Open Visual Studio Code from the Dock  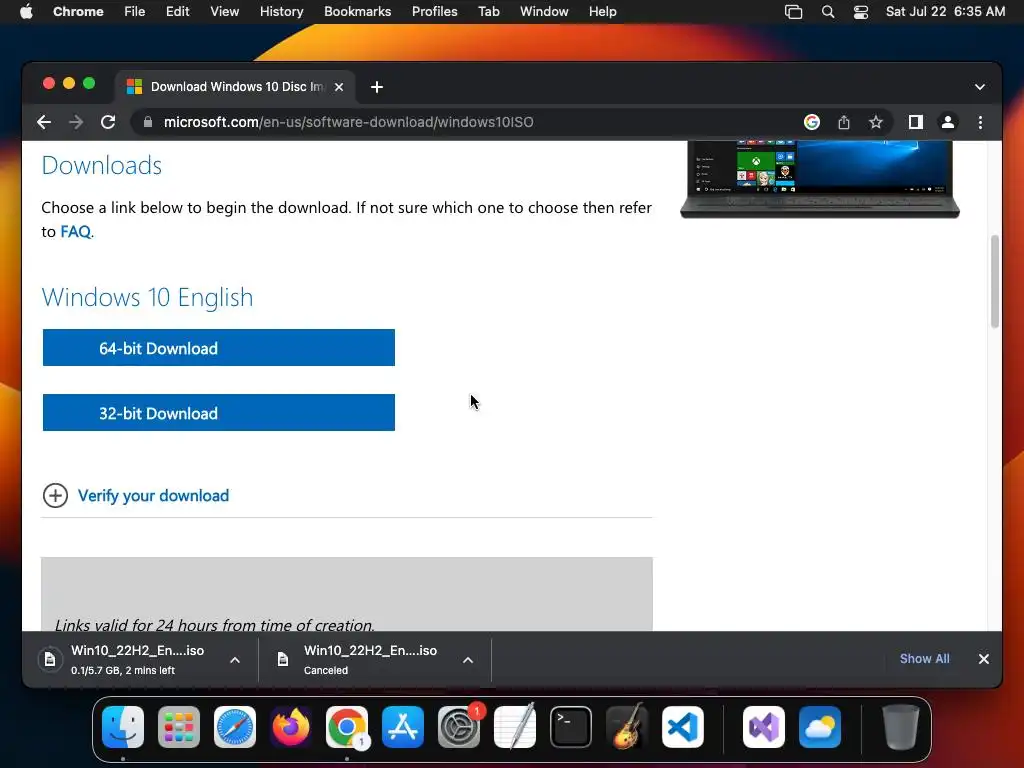[683, 727]
